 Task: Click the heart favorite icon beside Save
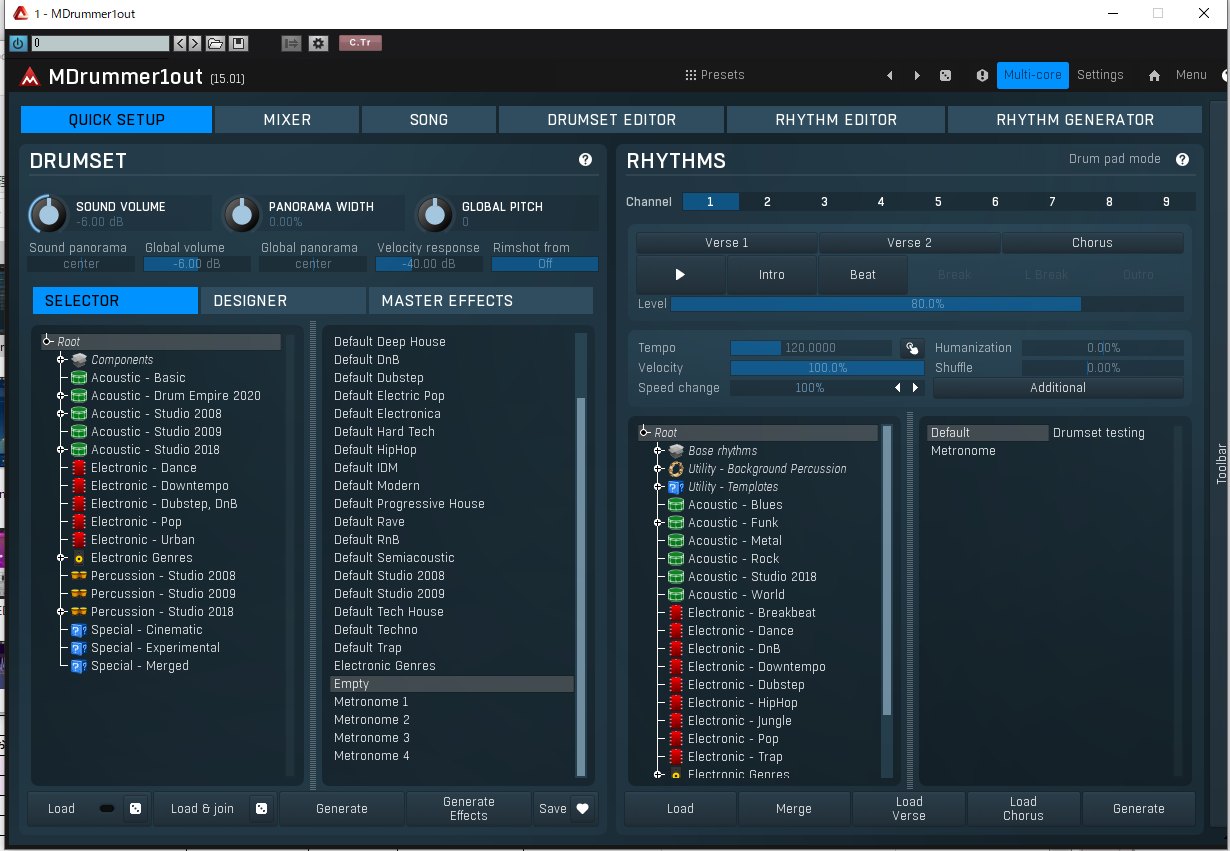pos(583,809)
